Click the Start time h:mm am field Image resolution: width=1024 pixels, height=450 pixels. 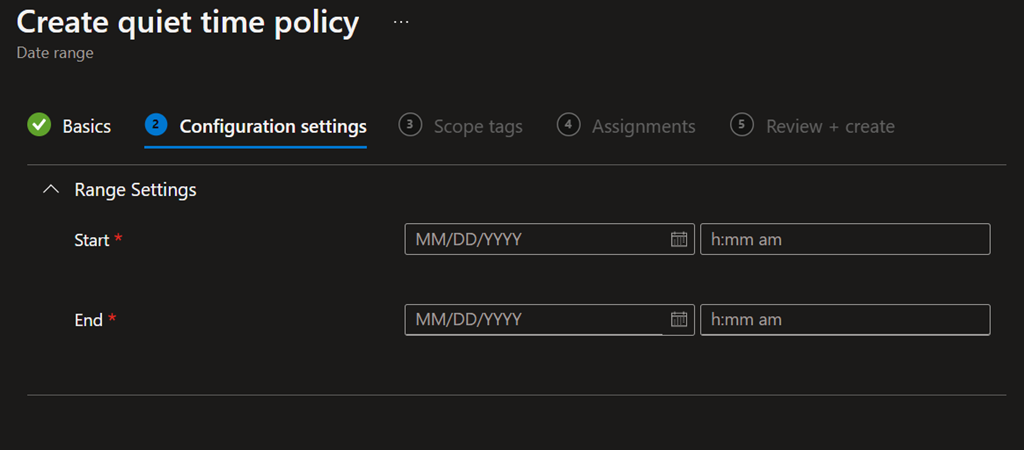tap(845, 239)
